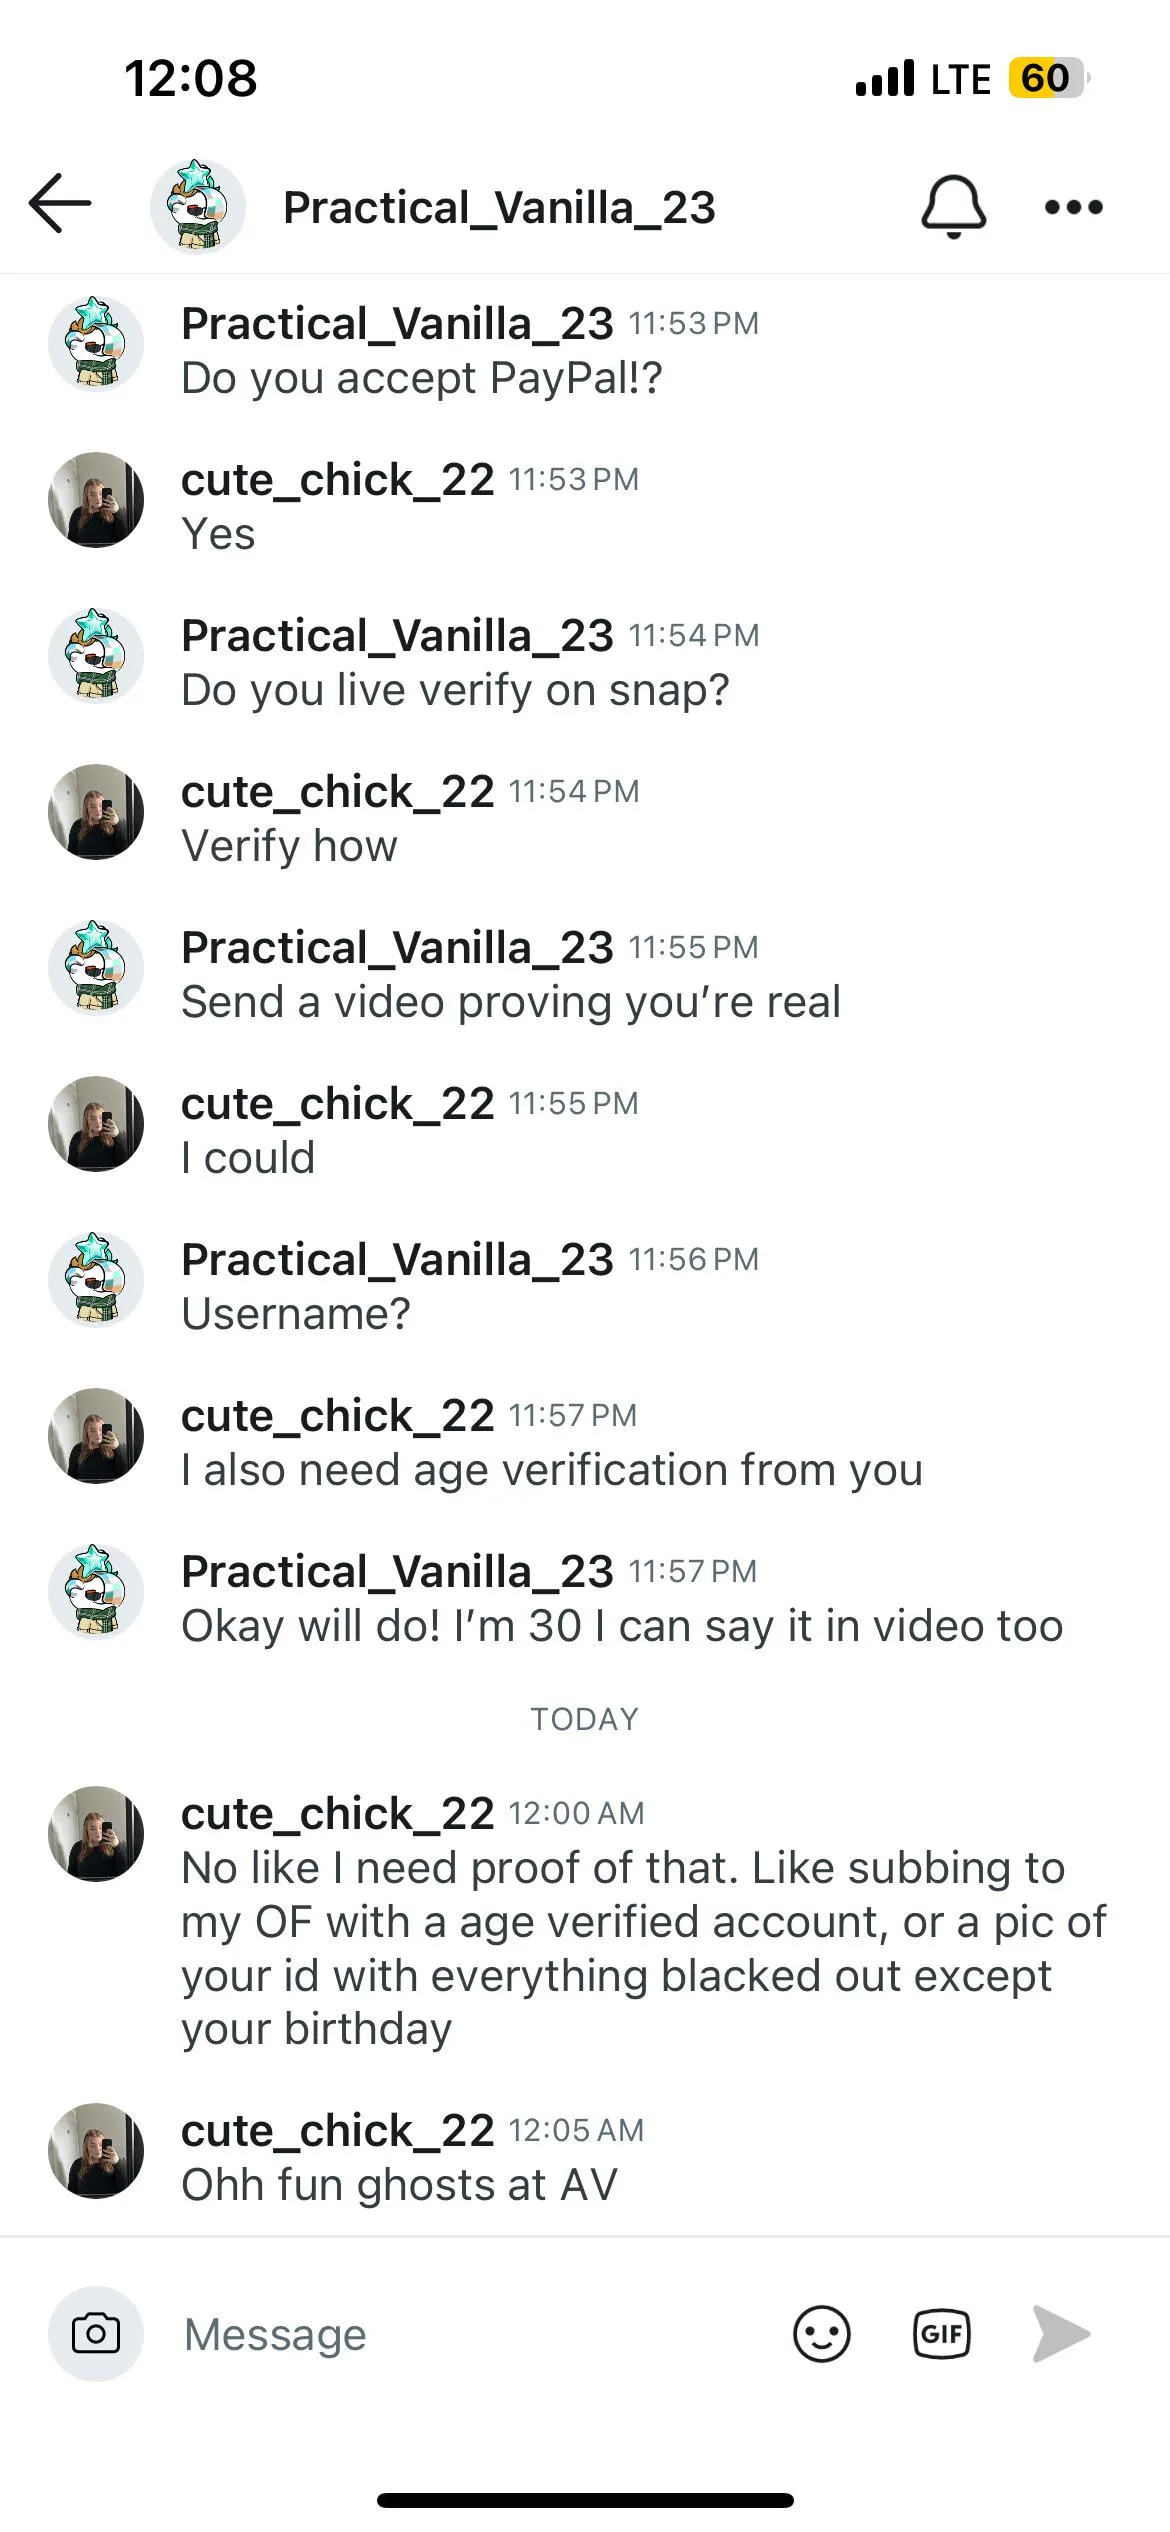Tap cute_chick_22 avatar beside "I could" message
The width and height of the screenshot is (1170, 2532).
(x=96, y=1124)
